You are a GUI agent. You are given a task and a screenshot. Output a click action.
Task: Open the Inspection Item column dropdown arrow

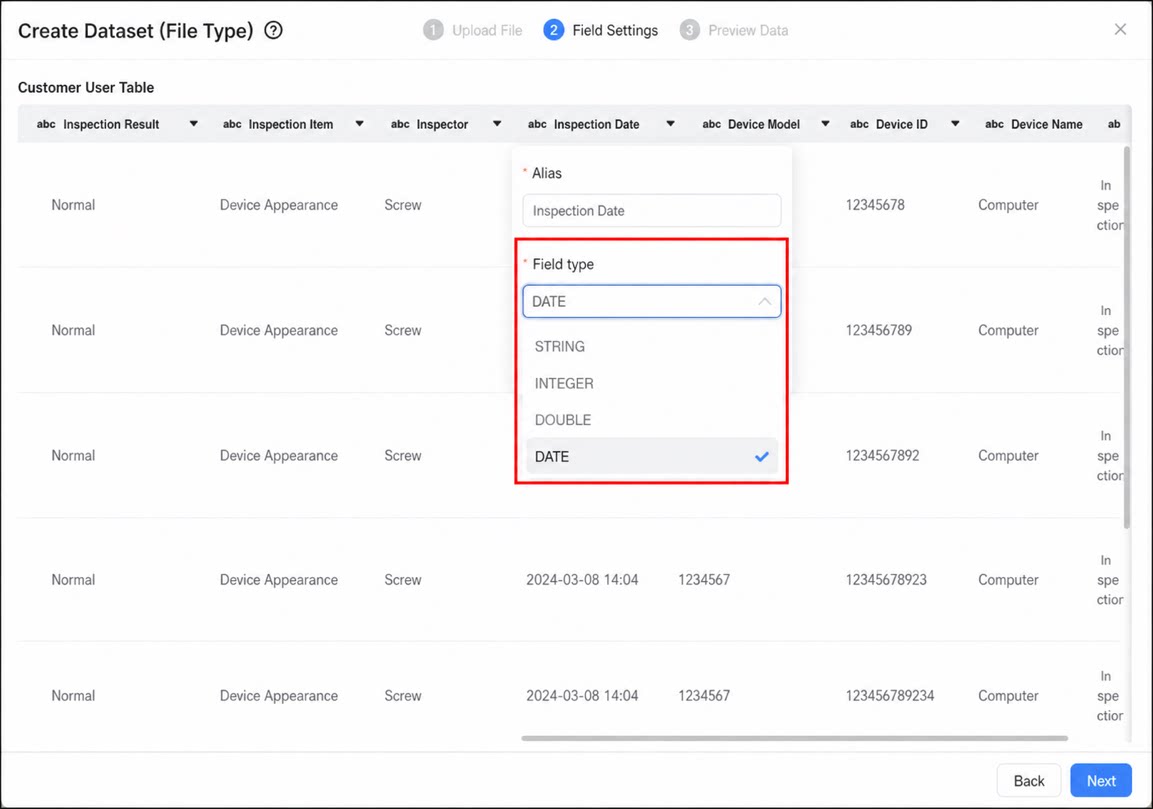(x=360, y=124)
